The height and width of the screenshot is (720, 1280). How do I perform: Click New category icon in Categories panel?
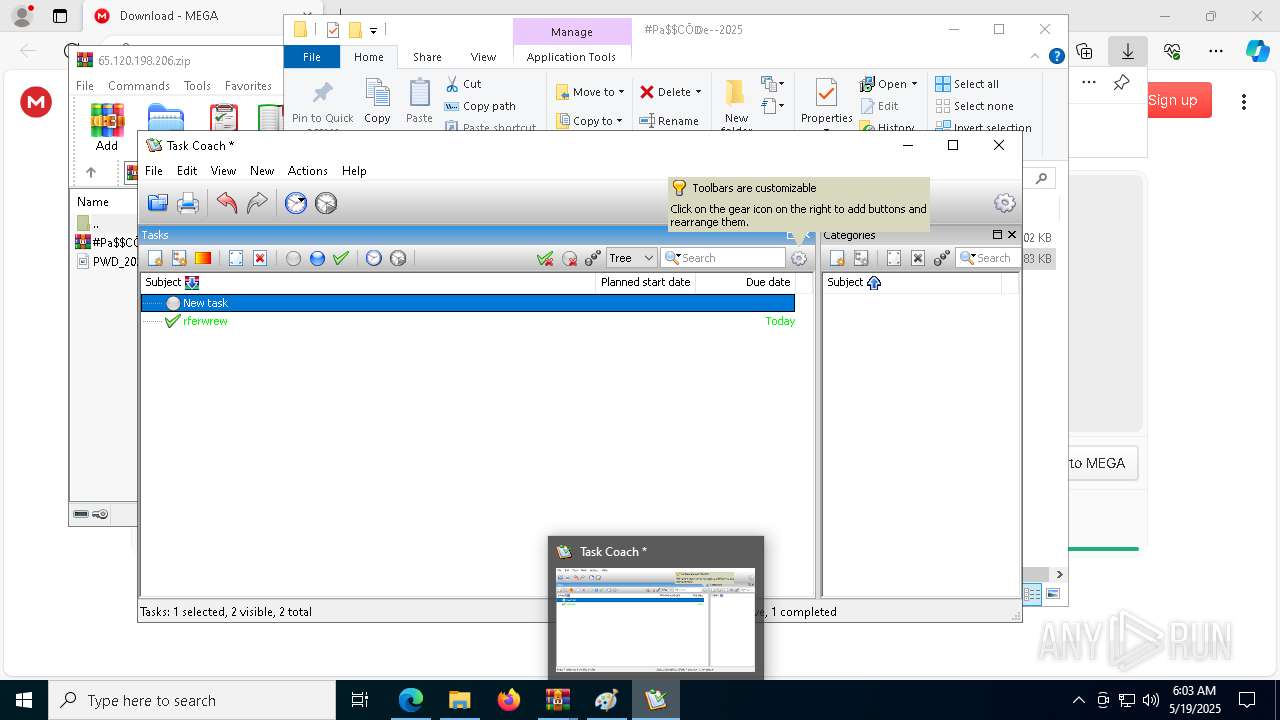(837, 258)
